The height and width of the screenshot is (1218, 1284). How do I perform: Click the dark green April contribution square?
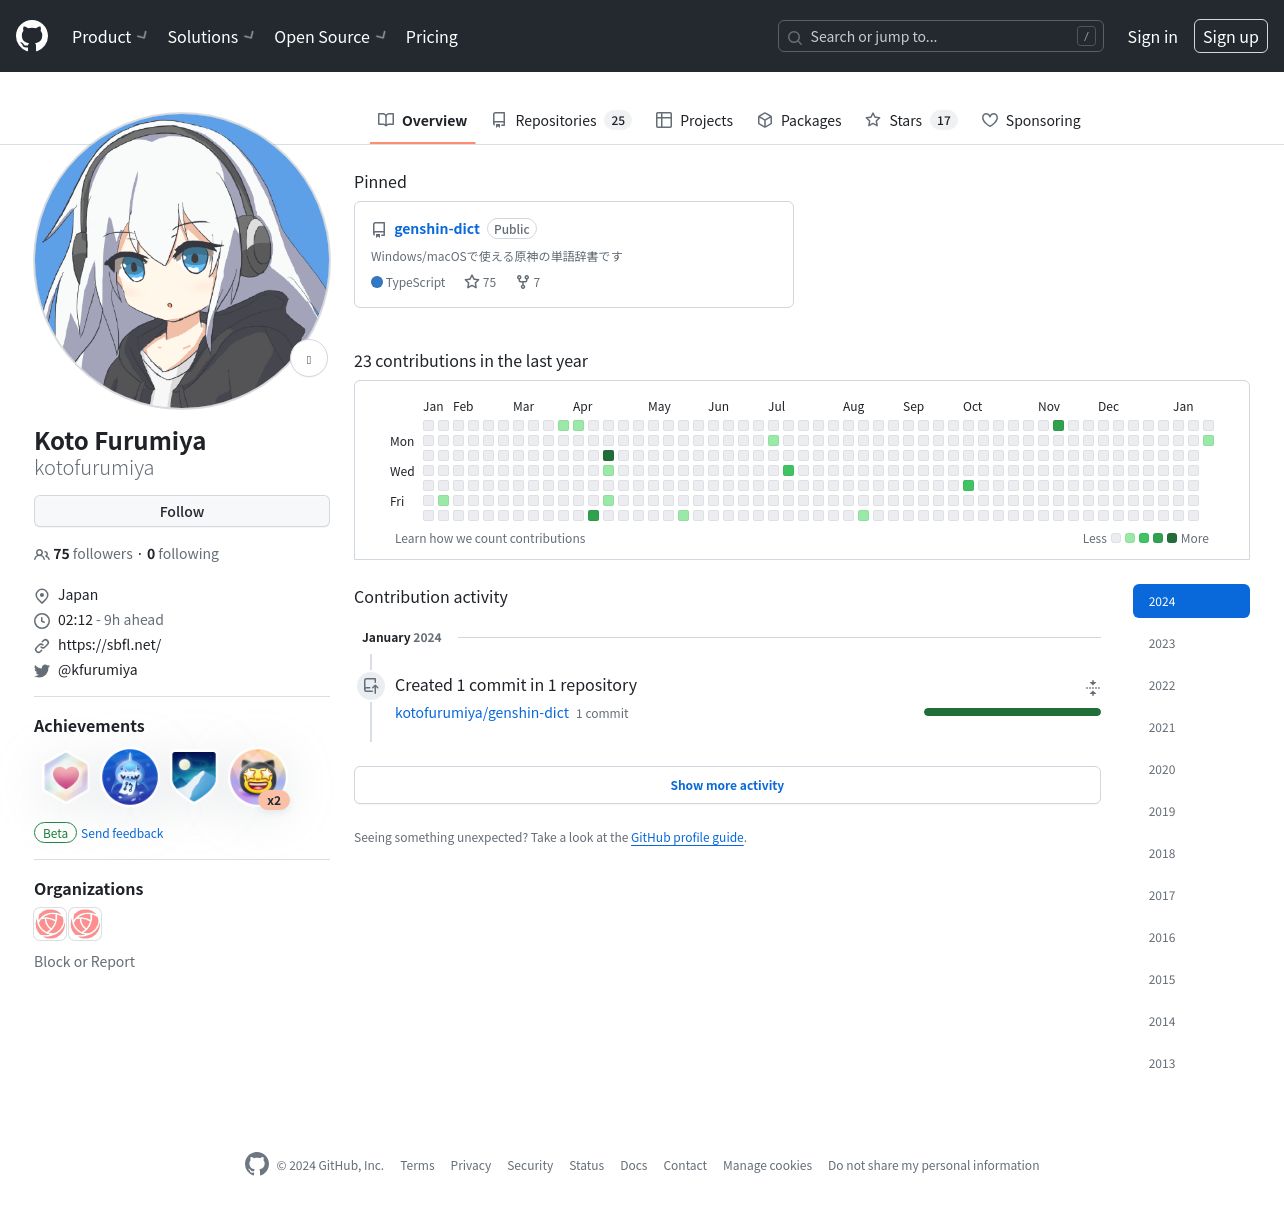608,455
